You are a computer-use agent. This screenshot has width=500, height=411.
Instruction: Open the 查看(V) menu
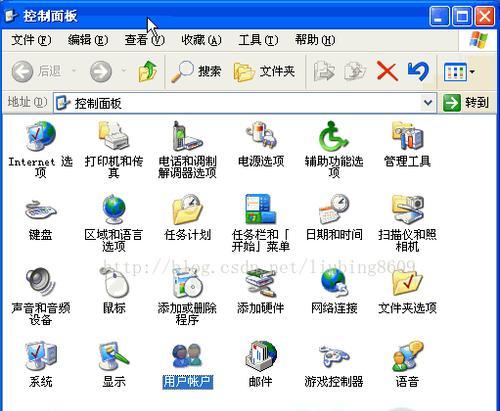point(144,40)
